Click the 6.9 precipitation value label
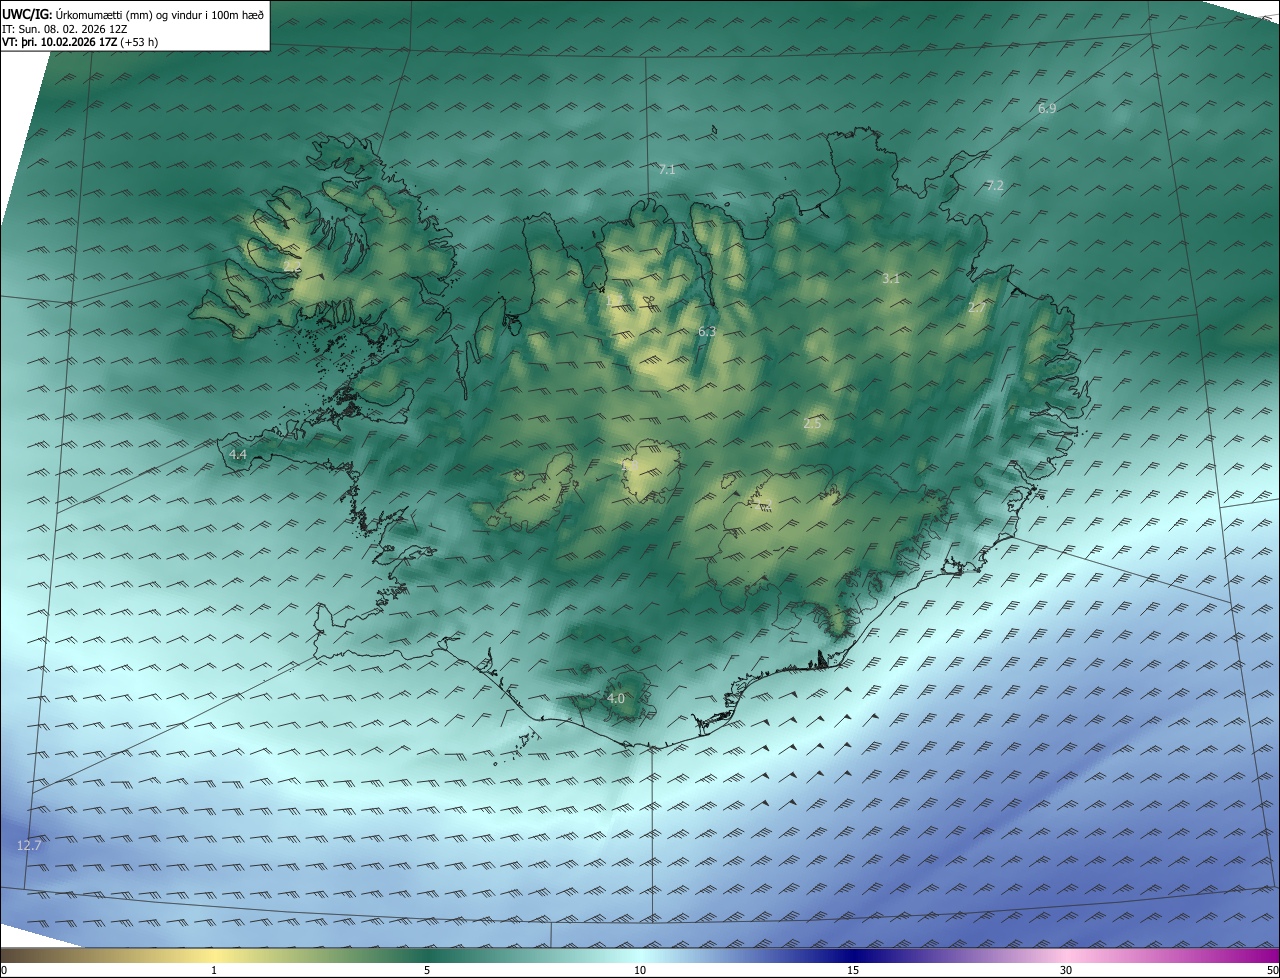The height and width of the screenshot is (978, 1280). pos(1047,108)
